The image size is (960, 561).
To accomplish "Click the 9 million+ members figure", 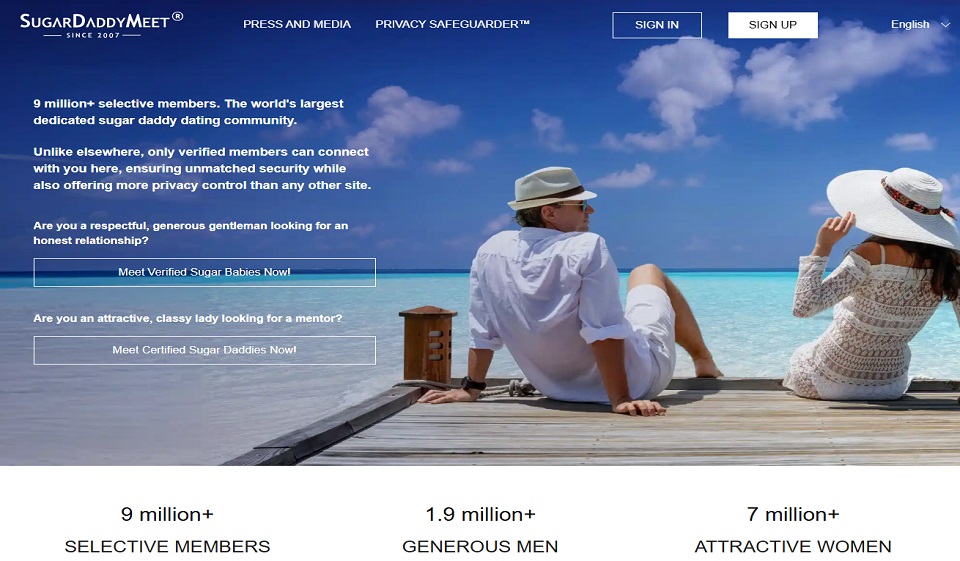I will (167, 514).
